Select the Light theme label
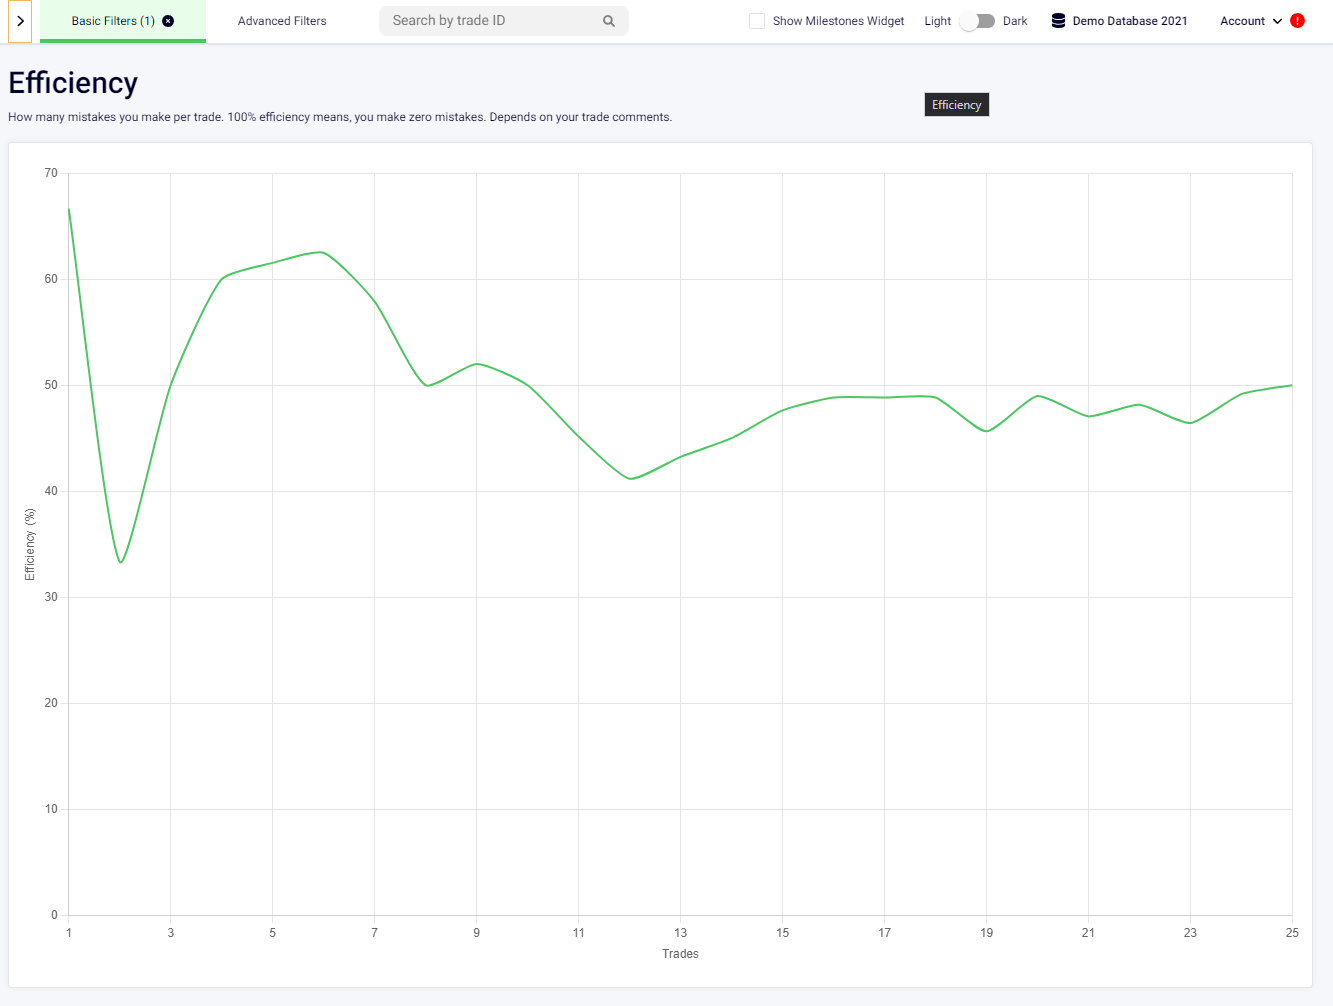 coord(937,21)
